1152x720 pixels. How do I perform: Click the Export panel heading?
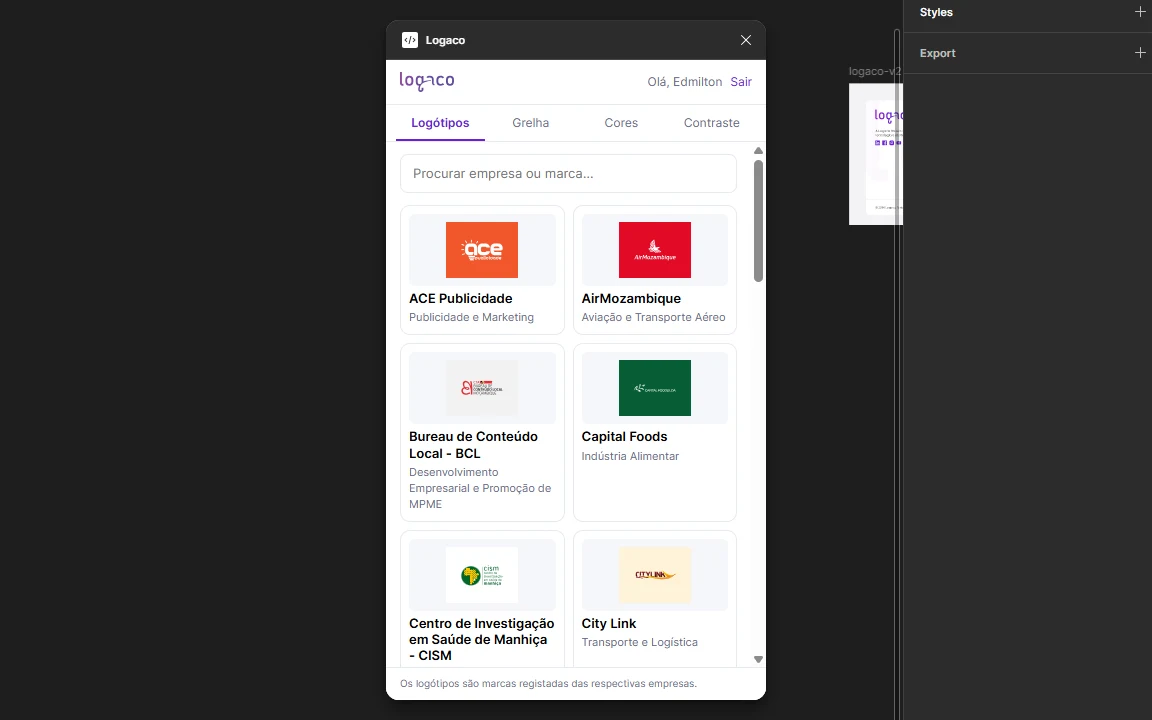pos(937,54)
